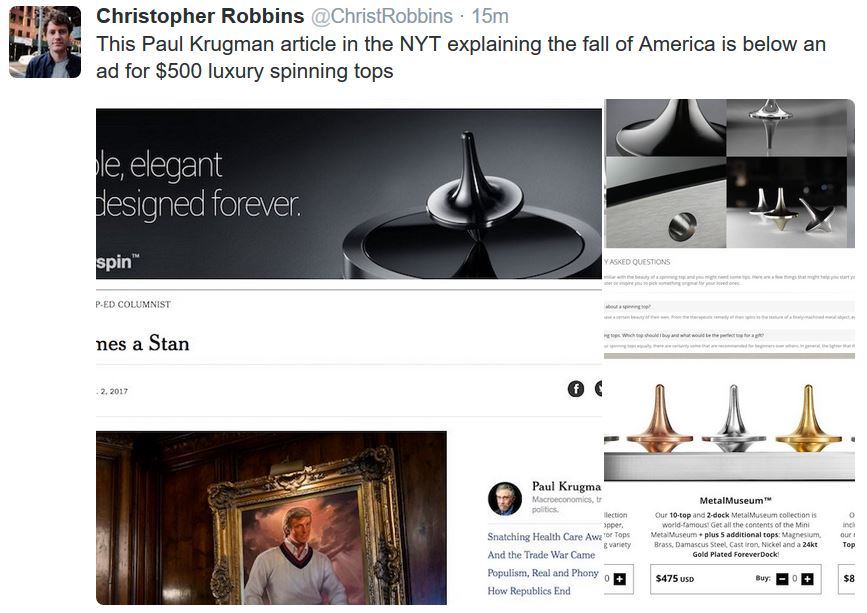Click the plus button in the leftmost product box

tap(619, 579)
